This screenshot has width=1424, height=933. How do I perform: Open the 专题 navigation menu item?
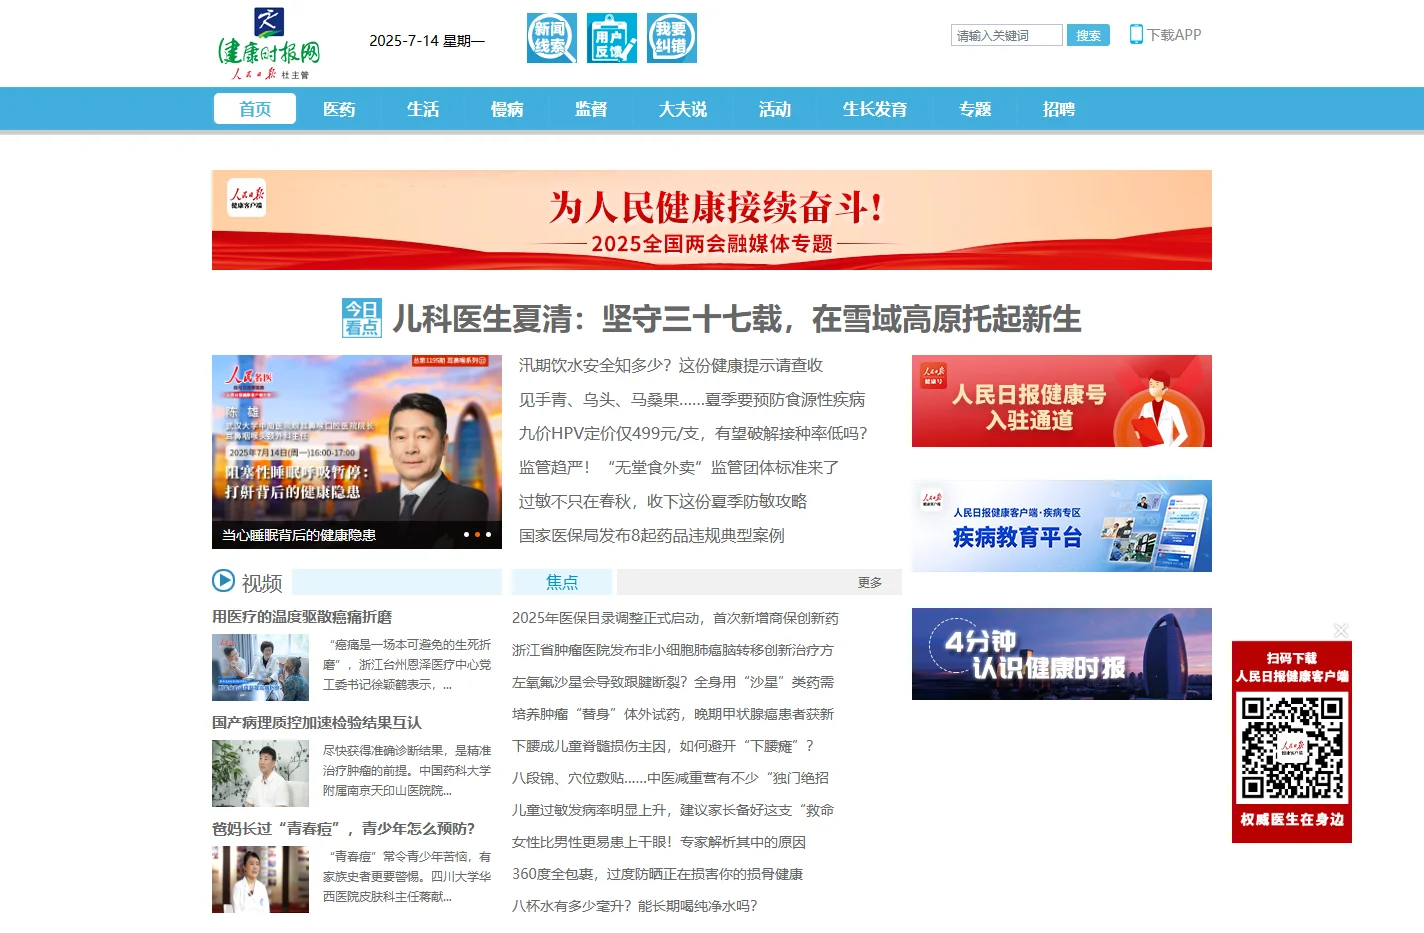click(975, 109)
